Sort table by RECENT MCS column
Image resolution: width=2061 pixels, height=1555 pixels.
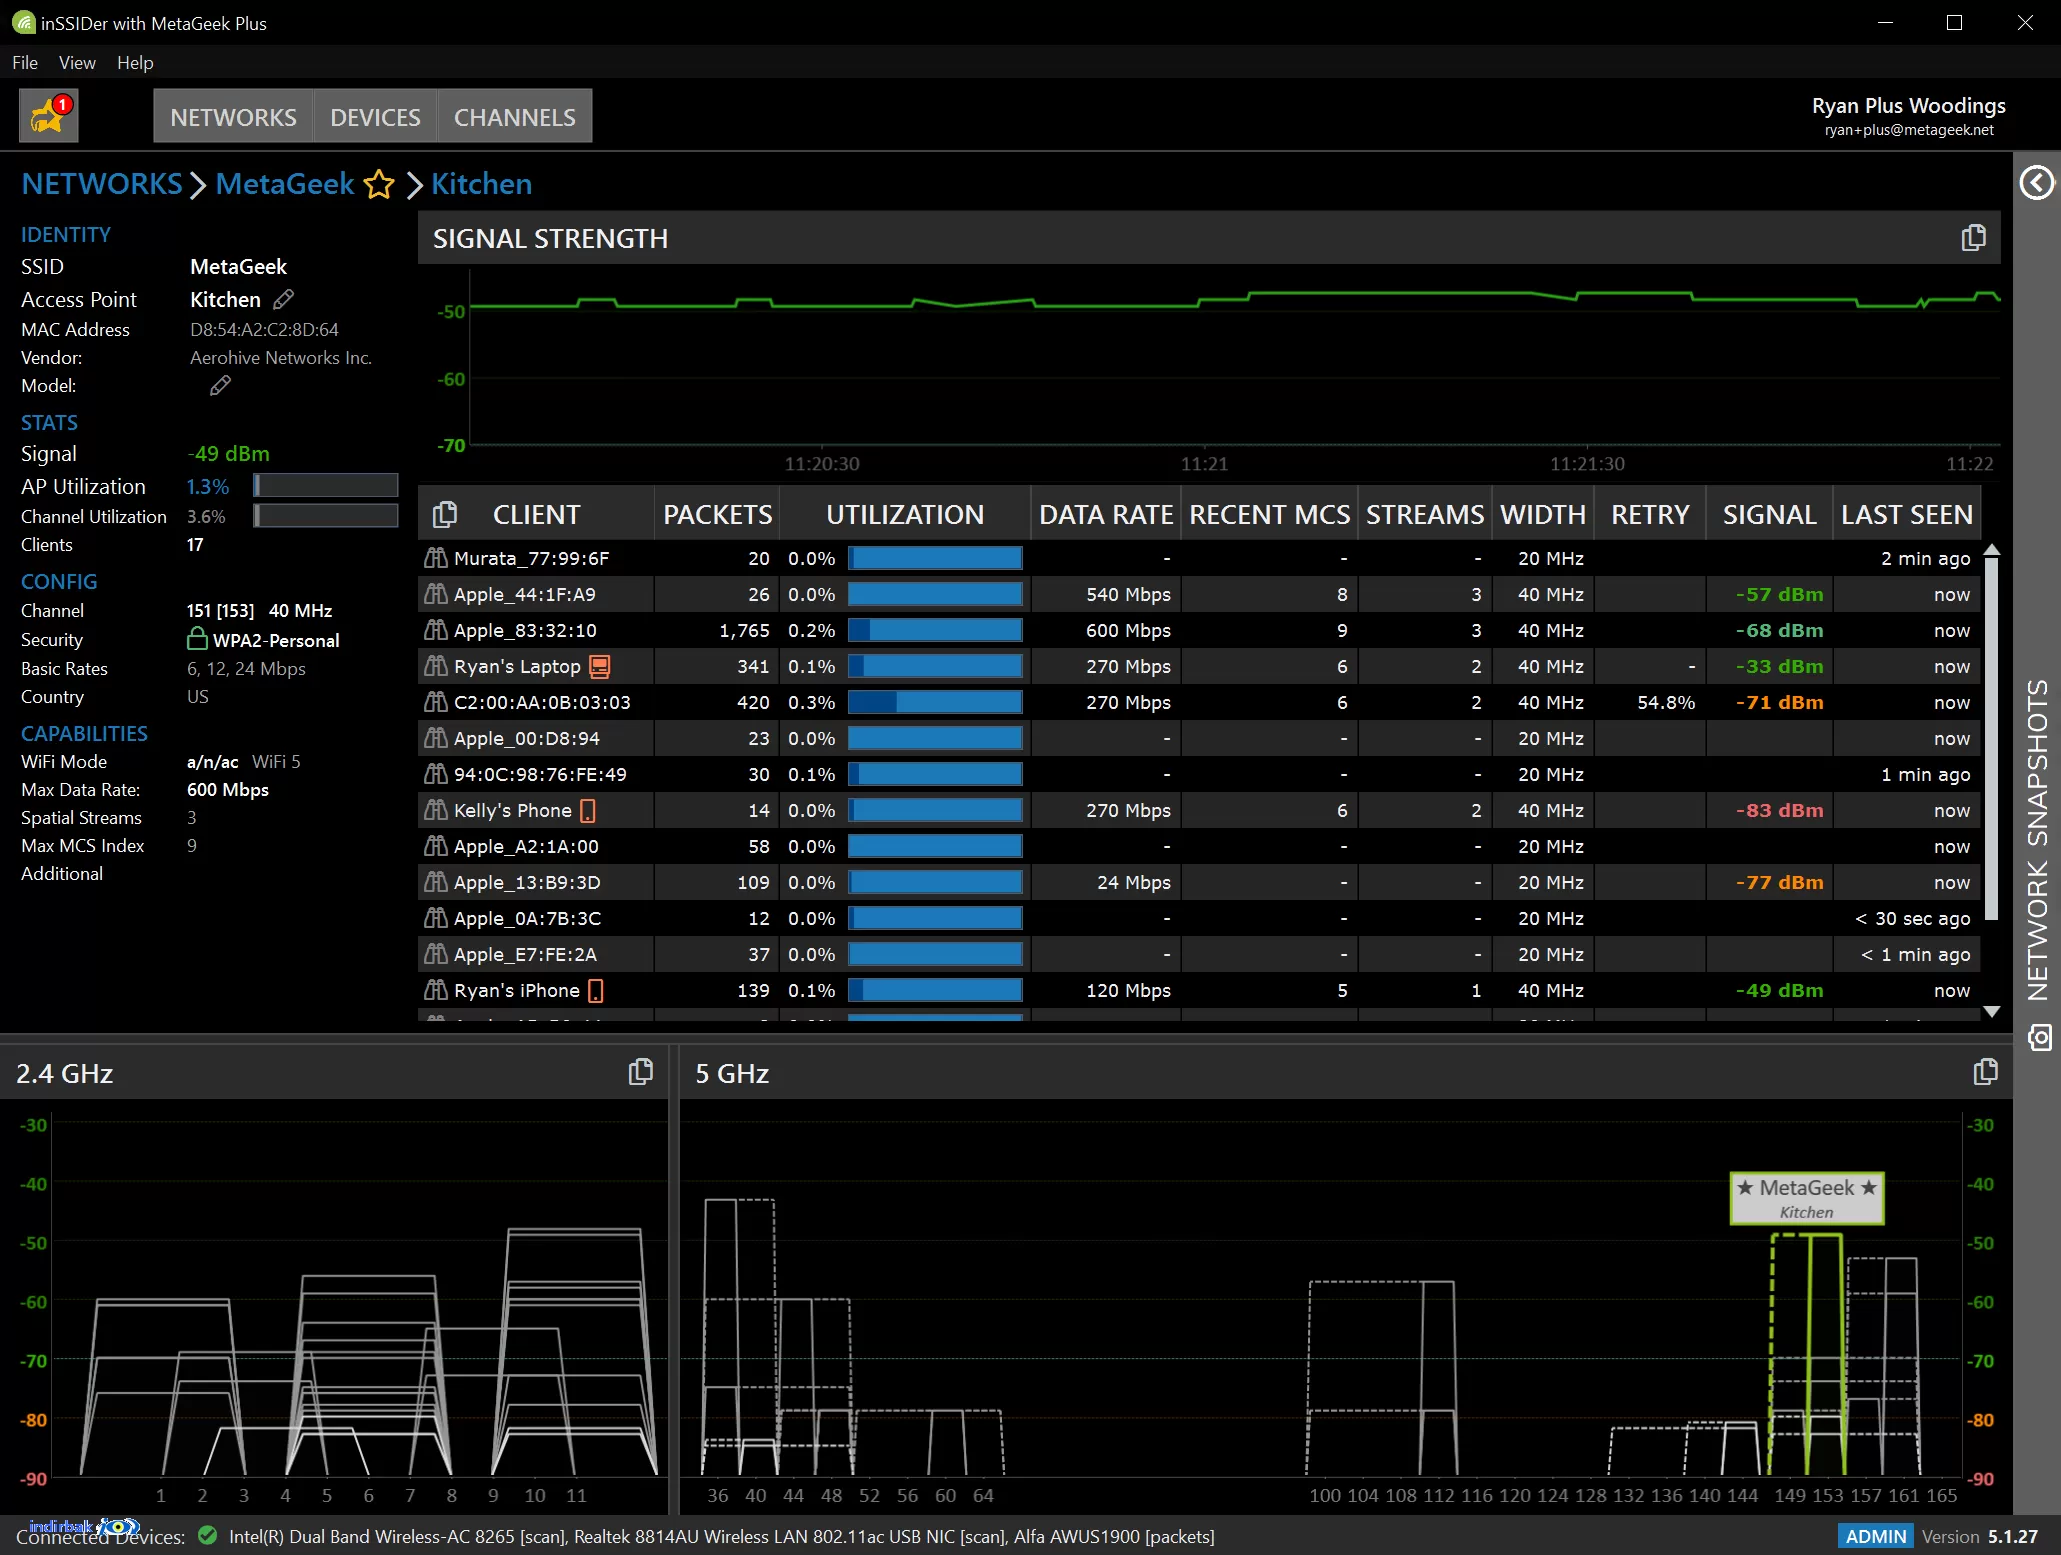pyautogui.click(x=1269, y=514)
